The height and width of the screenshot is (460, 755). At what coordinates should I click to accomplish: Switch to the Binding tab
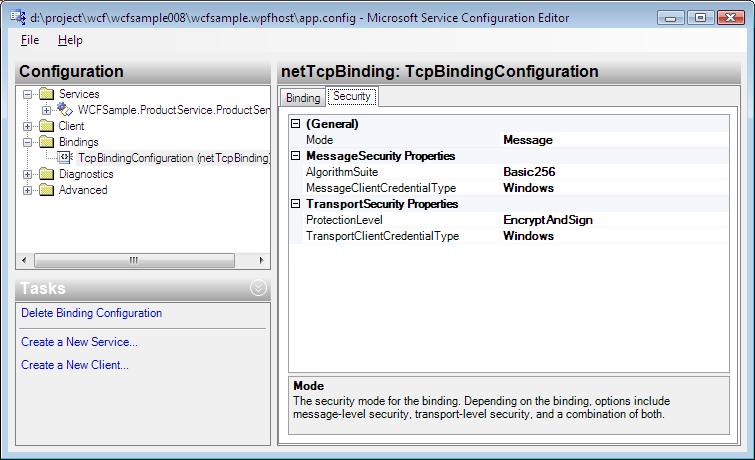point(303,98)
